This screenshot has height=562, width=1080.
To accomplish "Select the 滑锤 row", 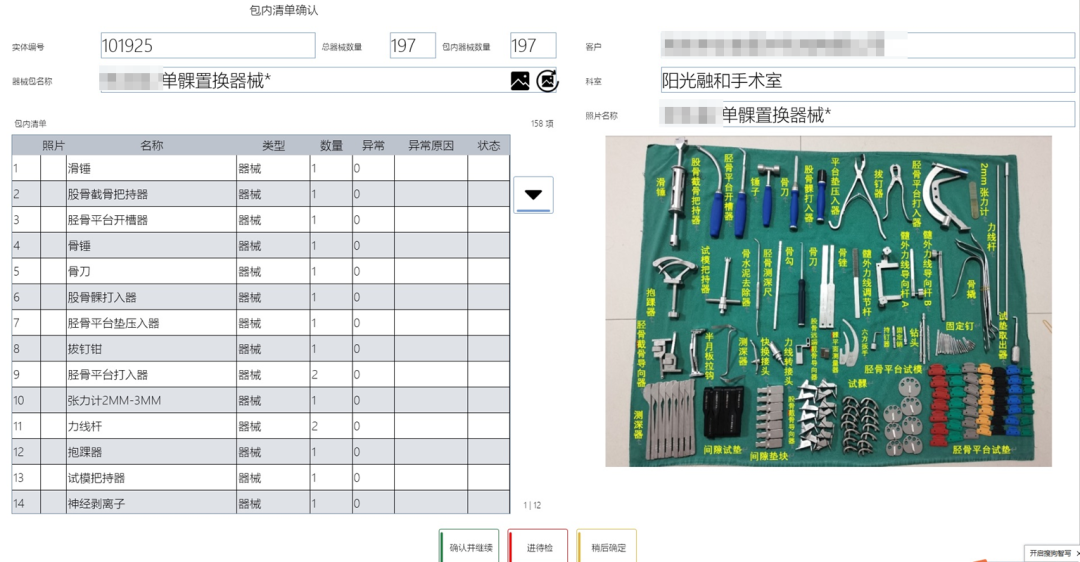I will click(261, 169).
